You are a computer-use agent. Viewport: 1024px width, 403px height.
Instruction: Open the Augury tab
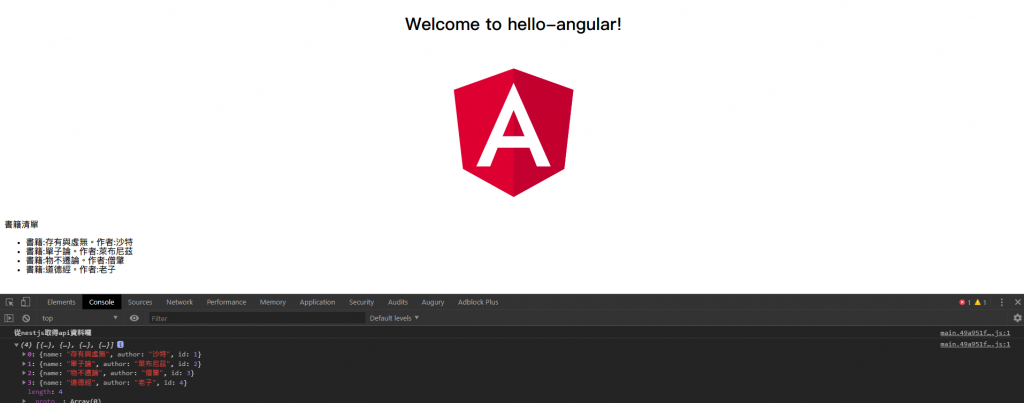click(433, 302)
